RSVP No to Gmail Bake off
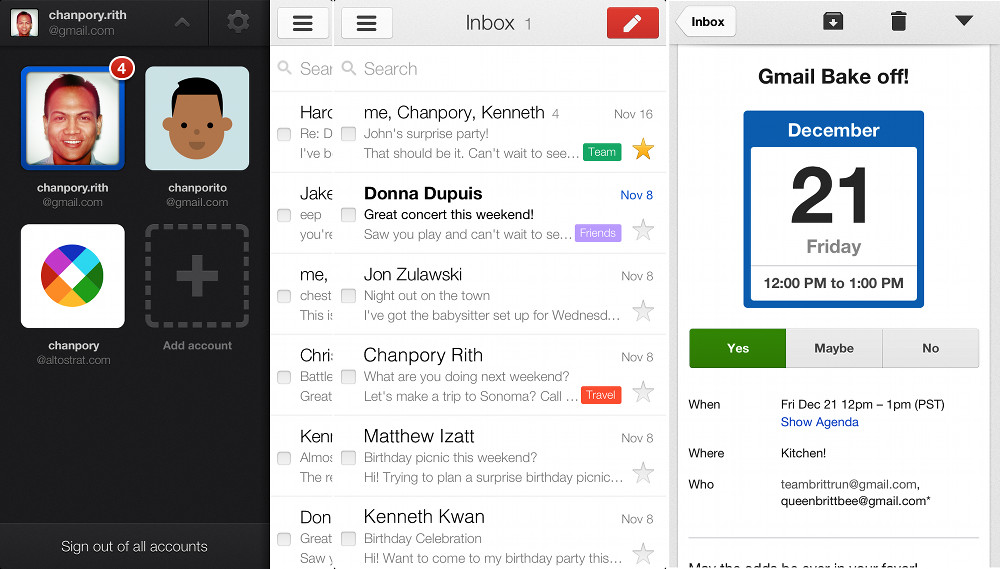 tap(930, 348)
